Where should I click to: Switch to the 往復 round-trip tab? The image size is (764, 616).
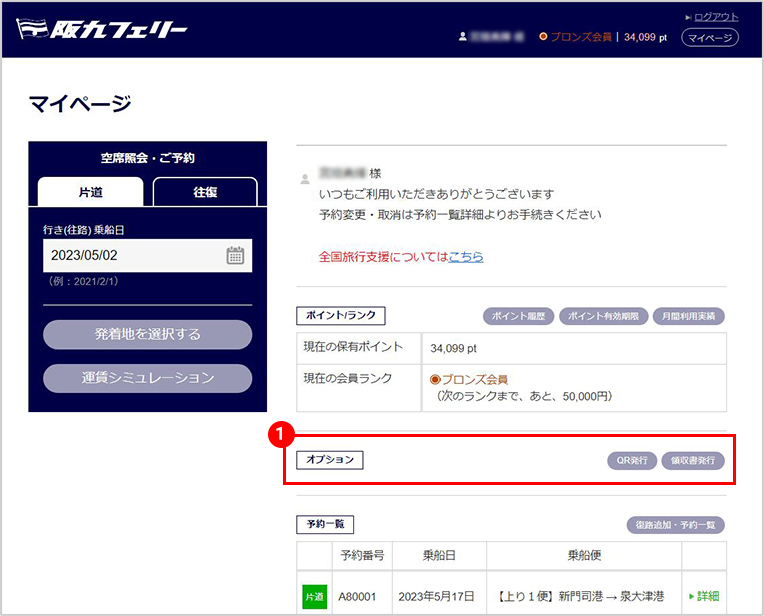point(204,192)
